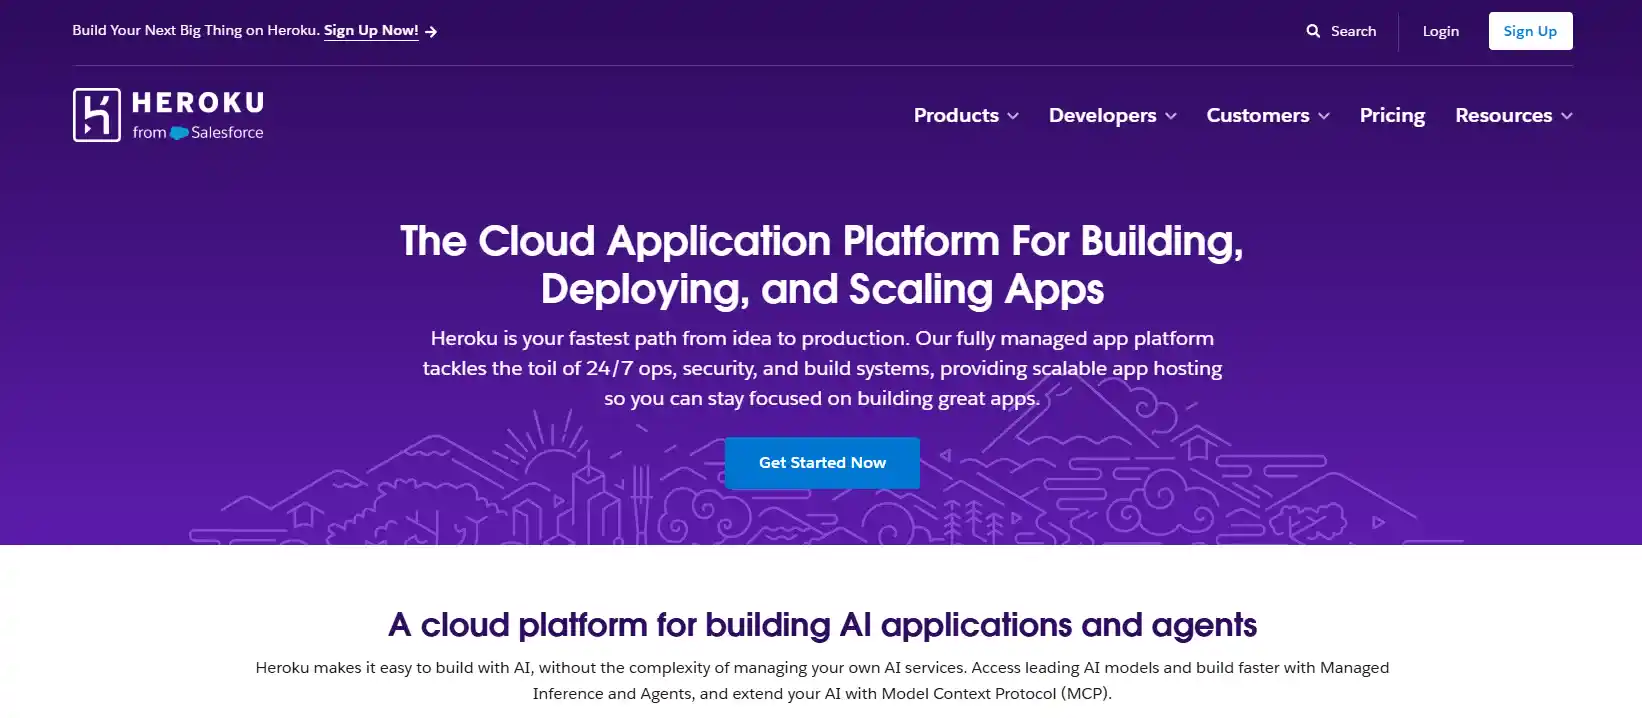Click the Sign Up Now! banner link
Viewport: 1642px width, 718px height.
pyautogui.click(x=371, y=30)
